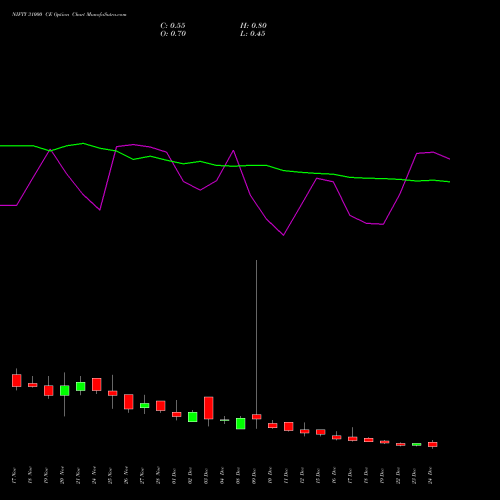Select the 'C: 0.55' close value
Viewport: 500px width, 500px height.
(x=173, y=26)
